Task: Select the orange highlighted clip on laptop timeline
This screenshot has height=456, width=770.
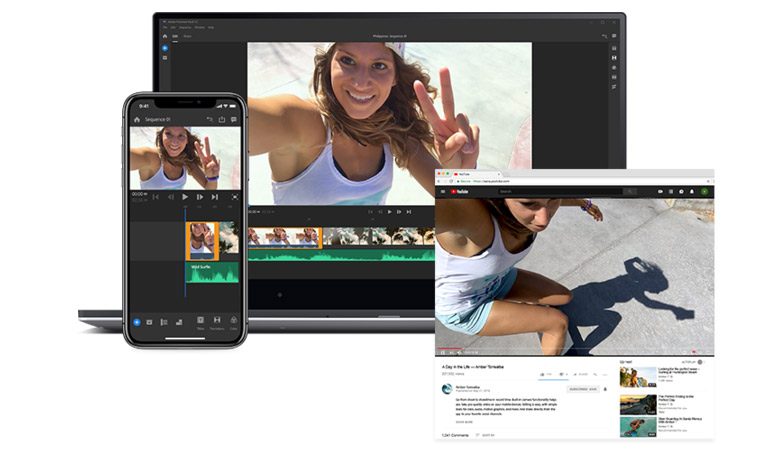Action: point(285,236)
